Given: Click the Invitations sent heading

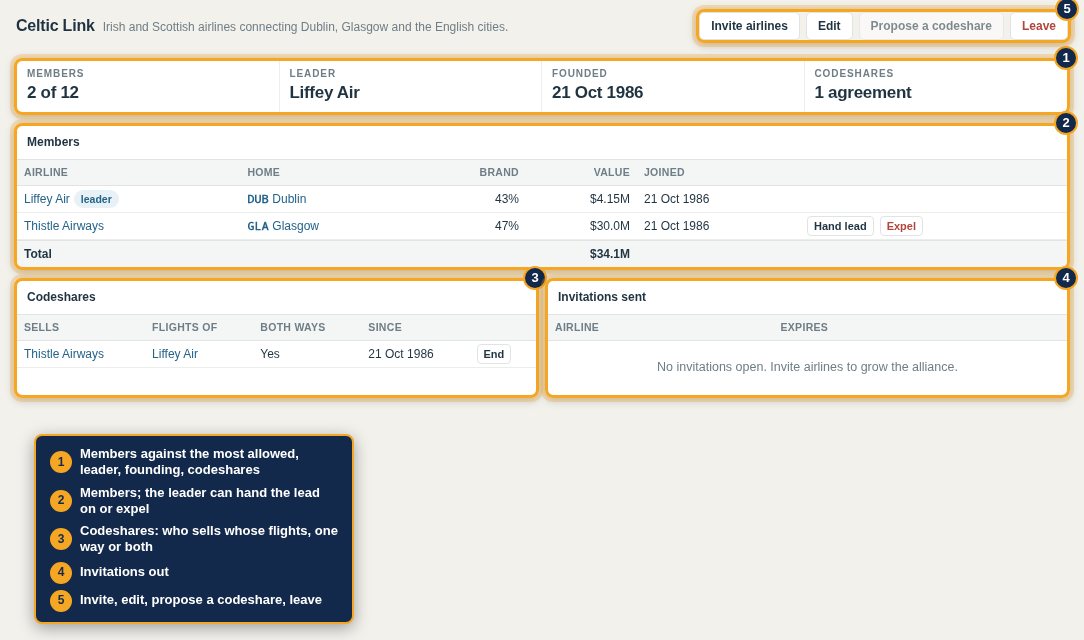Looking at the screenshot, I should click(601, 297).
